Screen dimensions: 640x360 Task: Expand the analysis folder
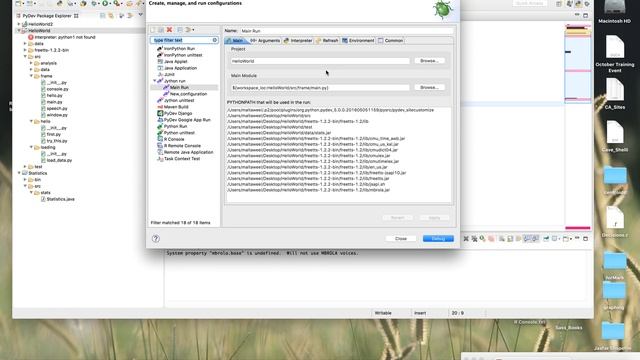click(x=31, y=63)
